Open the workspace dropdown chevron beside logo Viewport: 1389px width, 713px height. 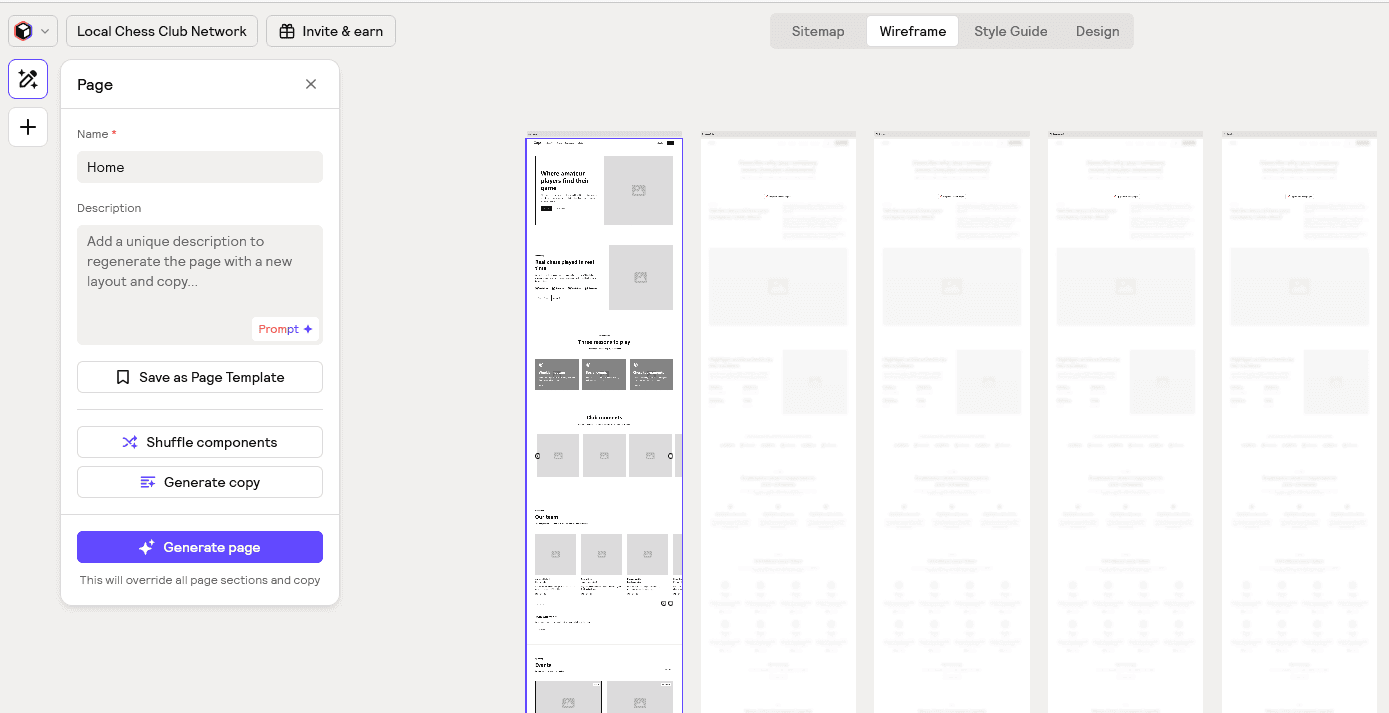pyautogui.click(x=44, y=31)
